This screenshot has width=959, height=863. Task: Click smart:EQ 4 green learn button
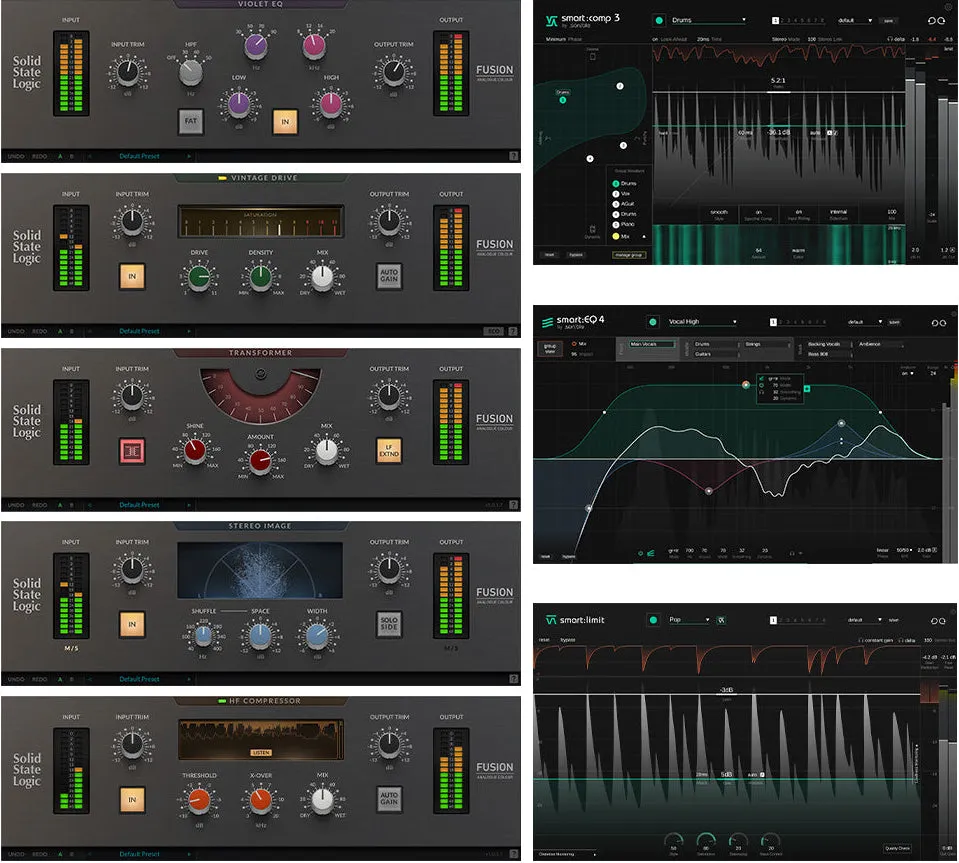[x=653, y=322]
